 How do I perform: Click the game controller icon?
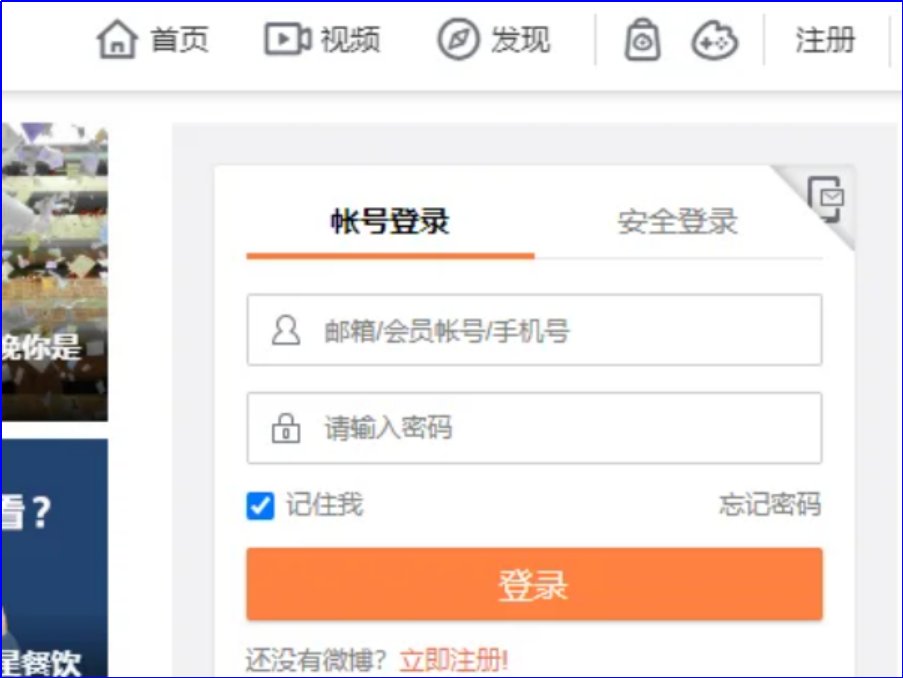[x=716, y=42]
